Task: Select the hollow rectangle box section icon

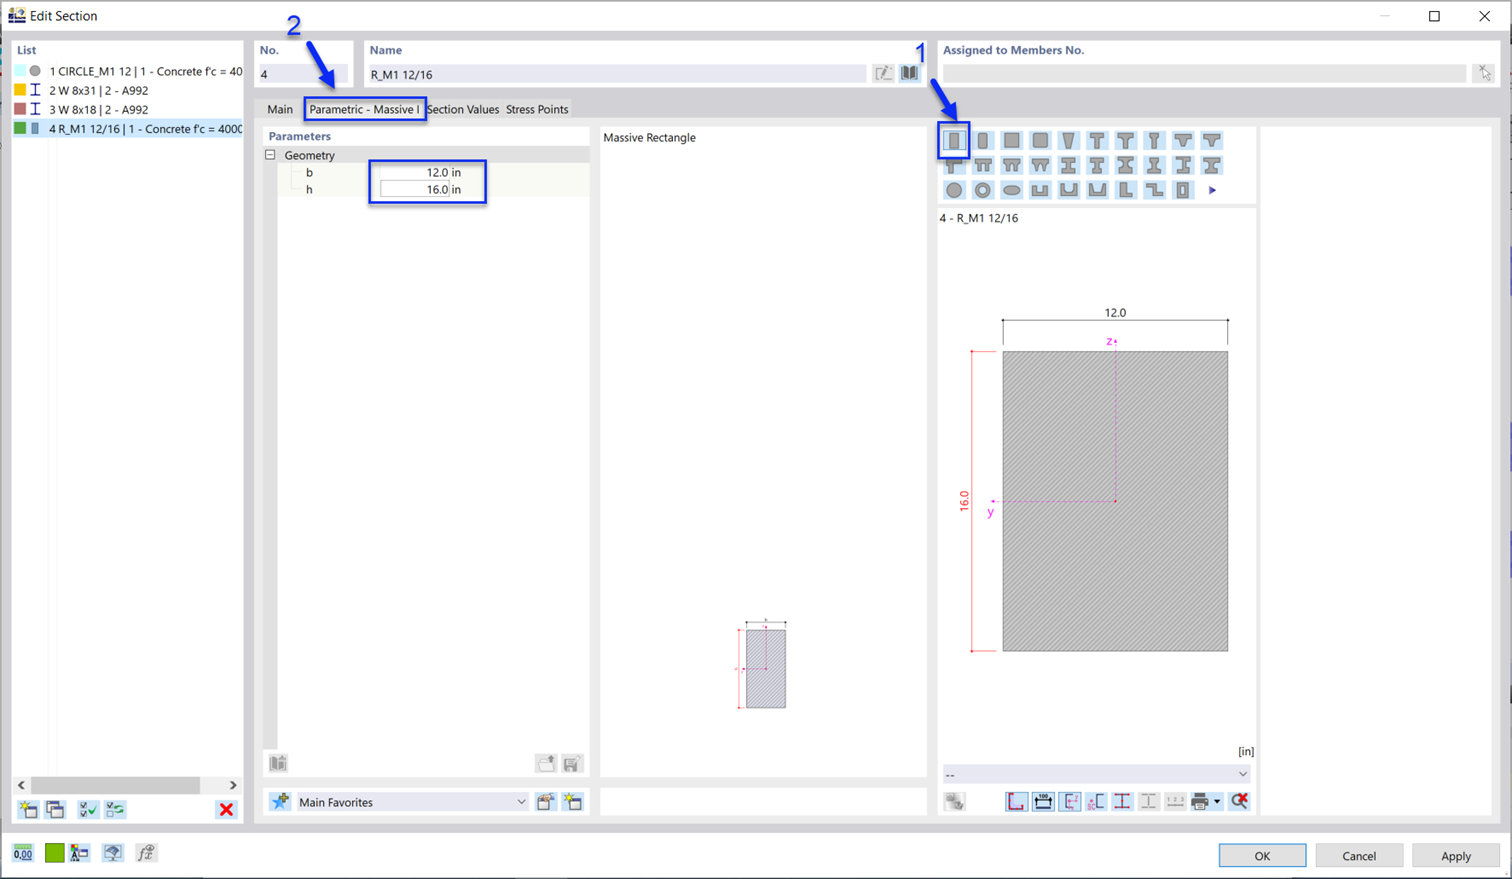Action: [x=1183, y=190]
